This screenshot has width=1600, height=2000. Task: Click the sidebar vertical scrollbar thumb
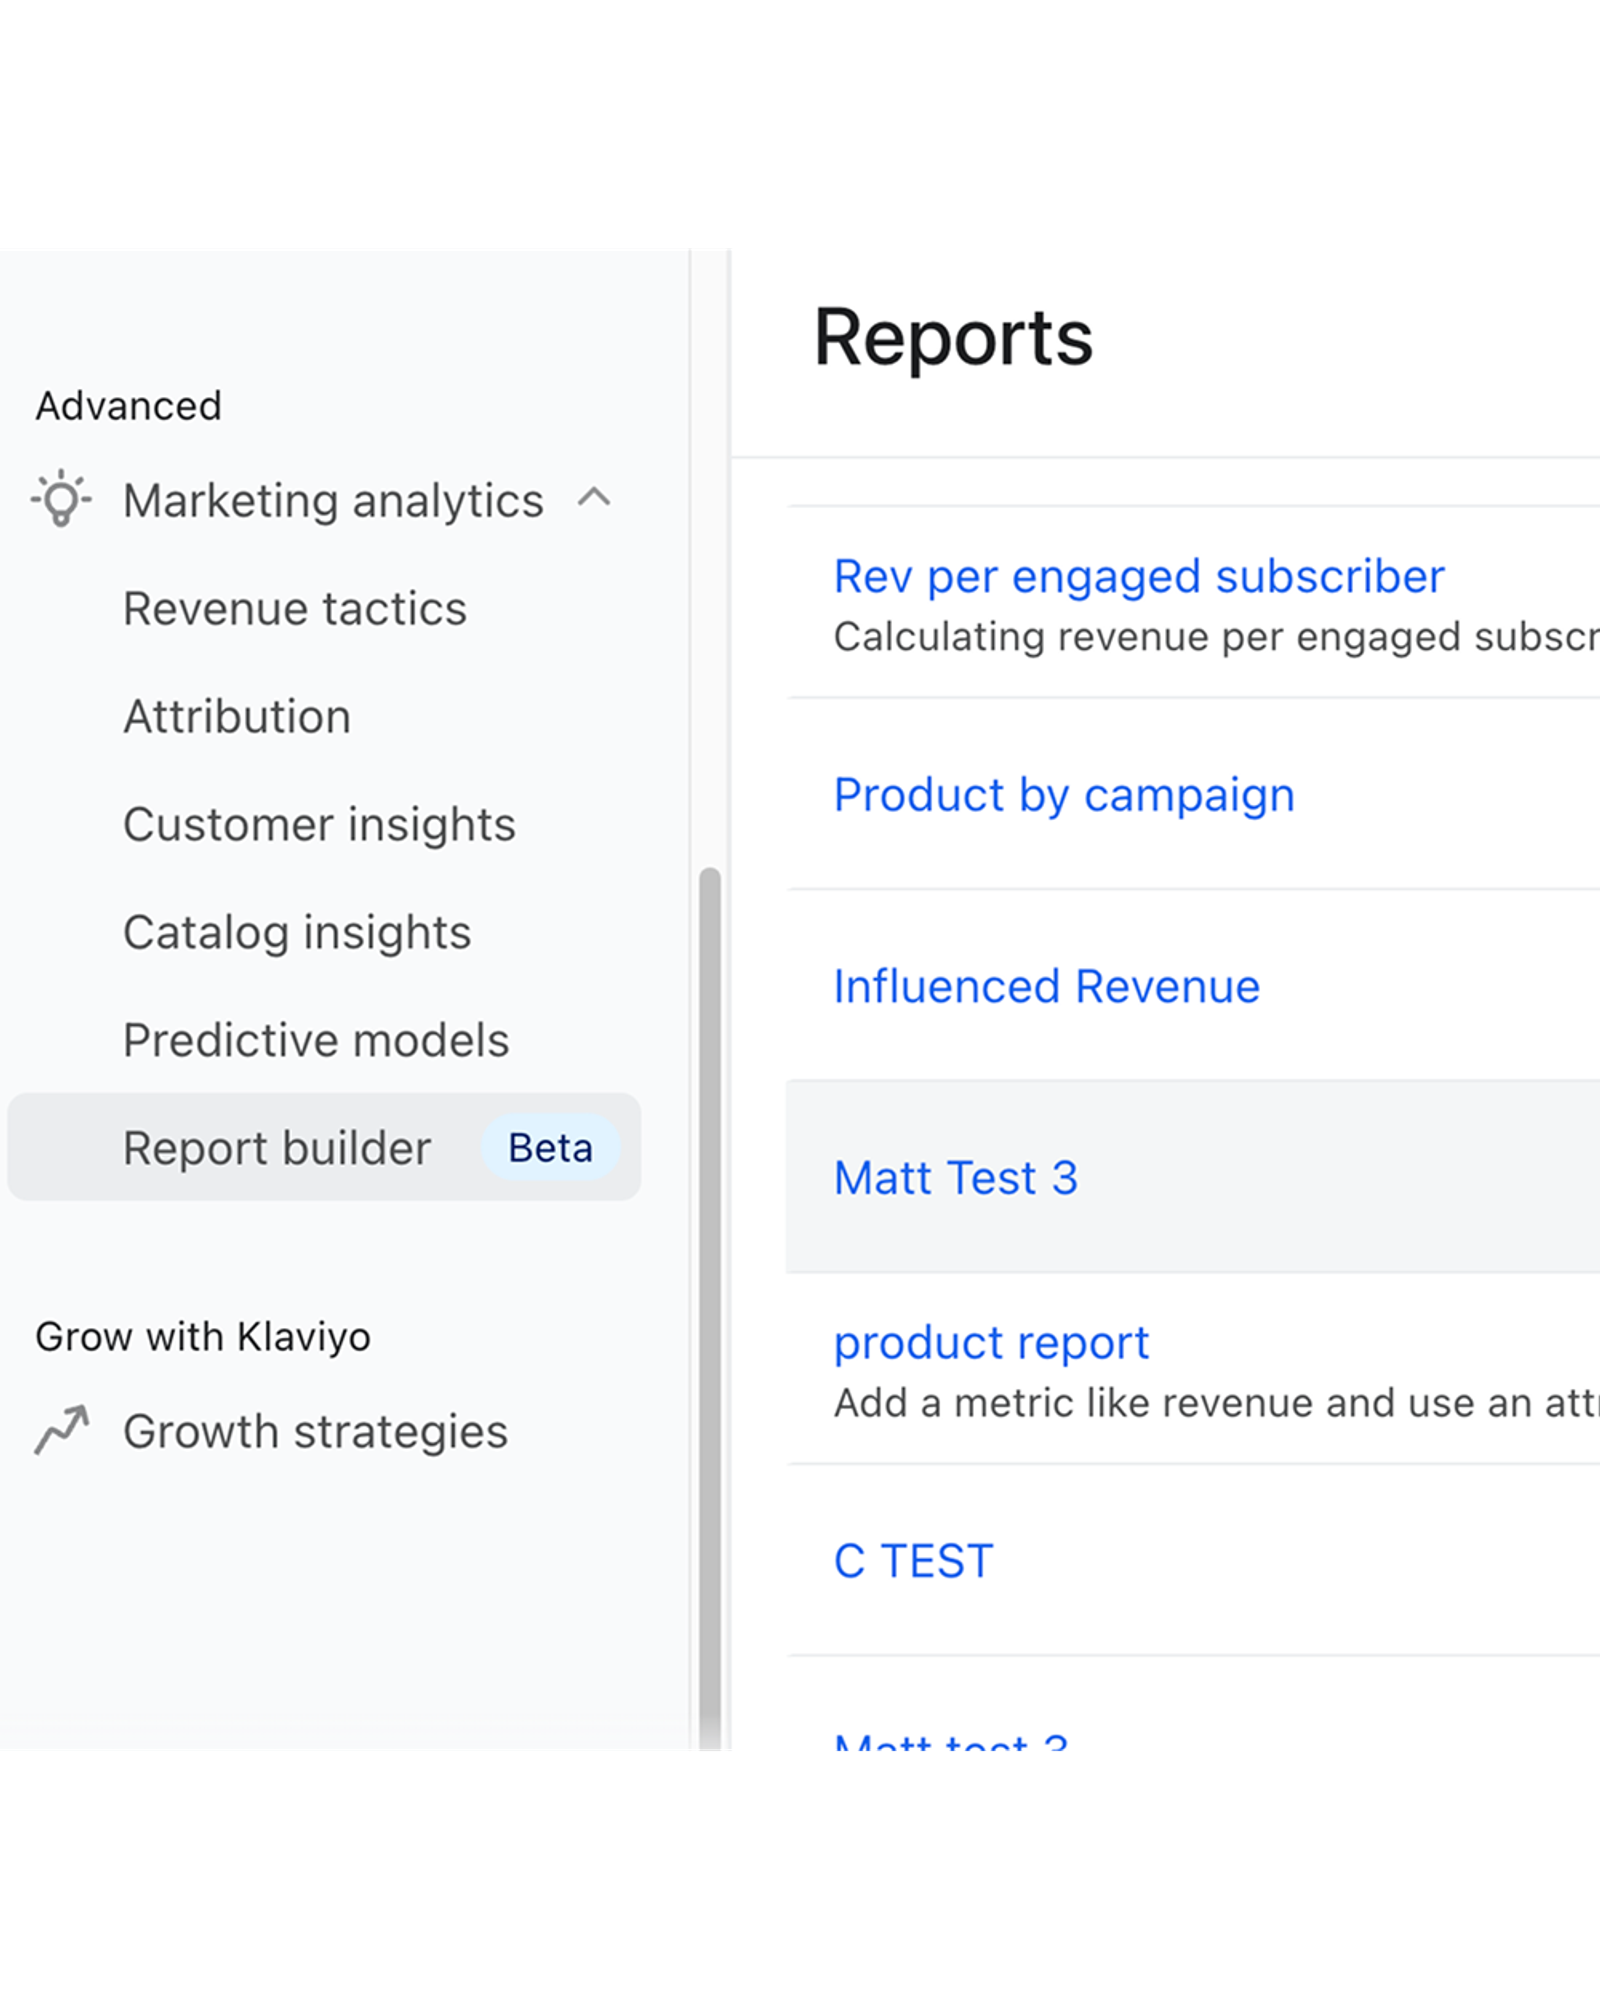click(x=710, y=1308)
